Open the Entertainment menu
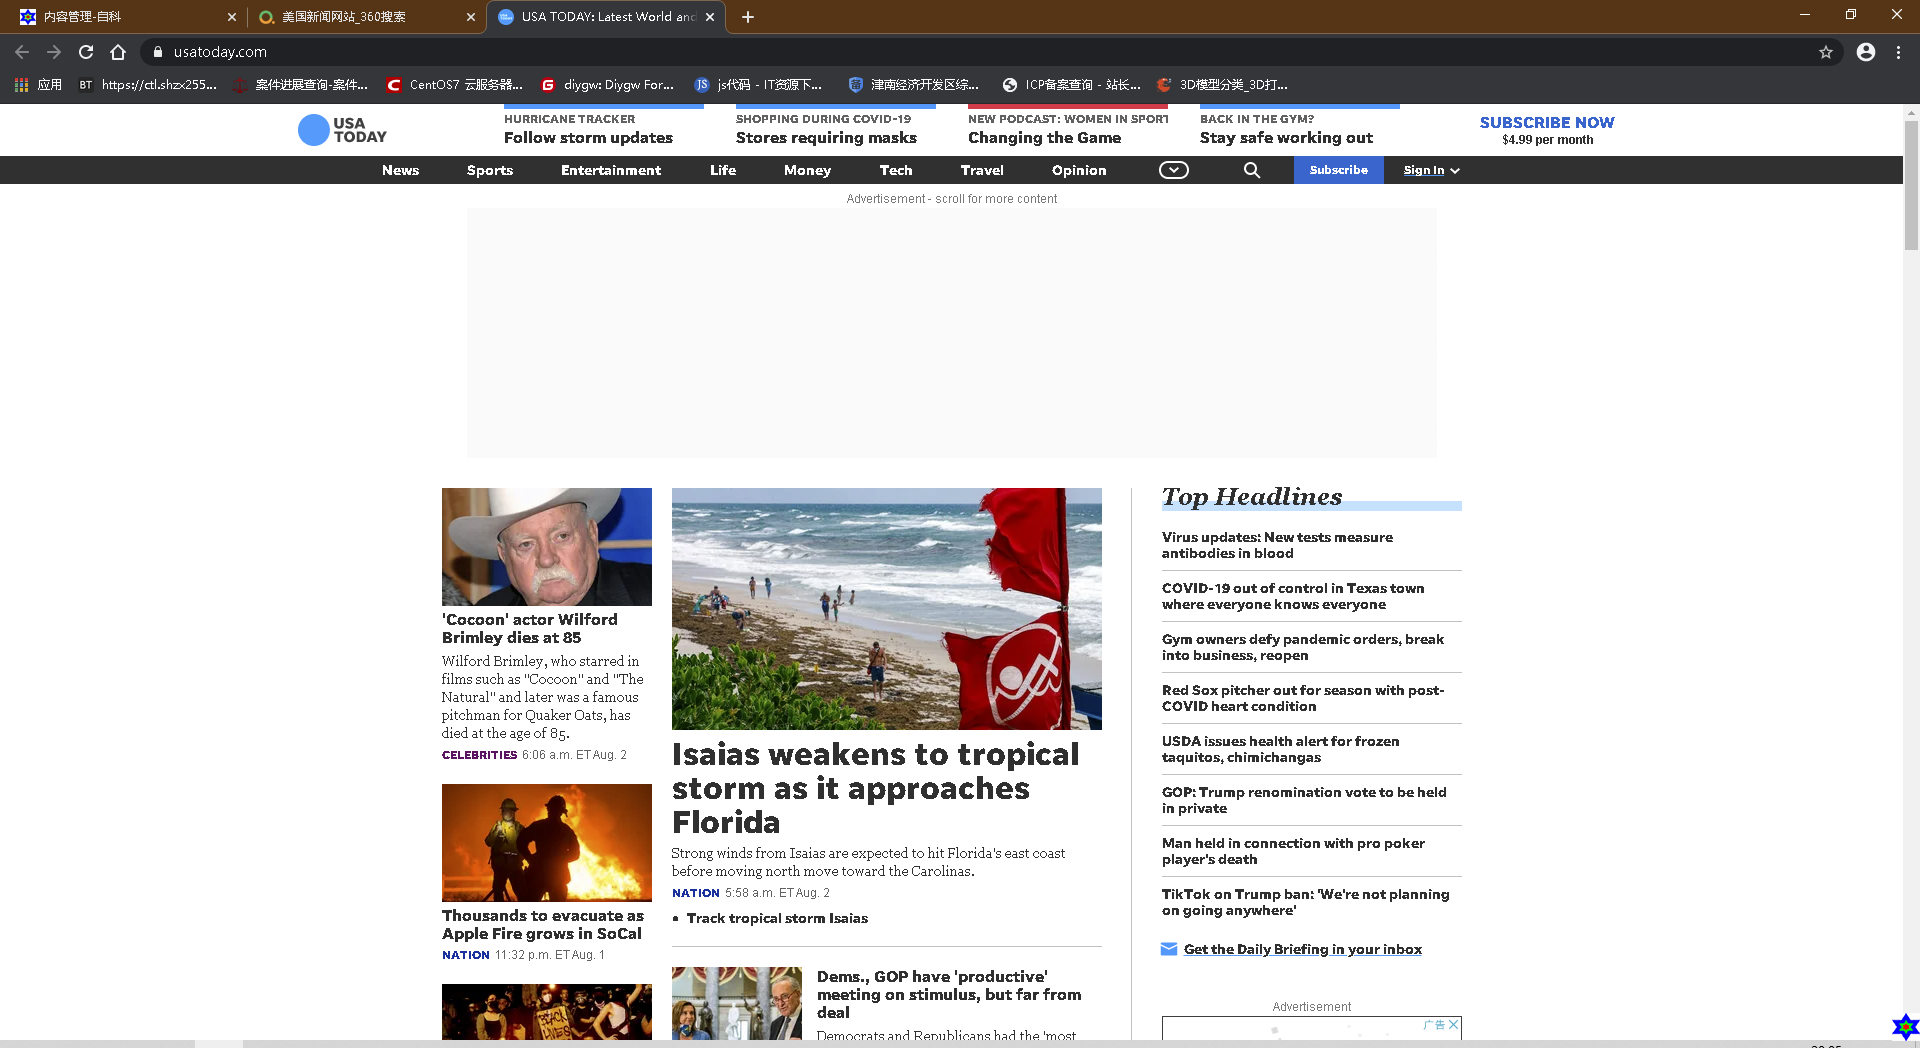The width and height of the screenshot is (1920, 1048). 611,170
